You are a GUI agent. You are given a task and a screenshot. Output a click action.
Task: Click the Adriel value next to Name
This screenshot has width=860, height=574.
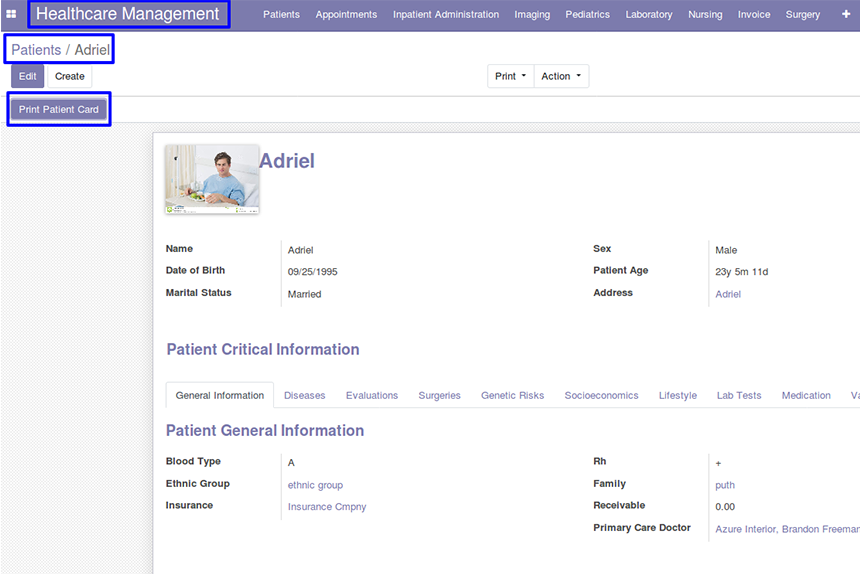pyautogui.click(x=301, y=250)
